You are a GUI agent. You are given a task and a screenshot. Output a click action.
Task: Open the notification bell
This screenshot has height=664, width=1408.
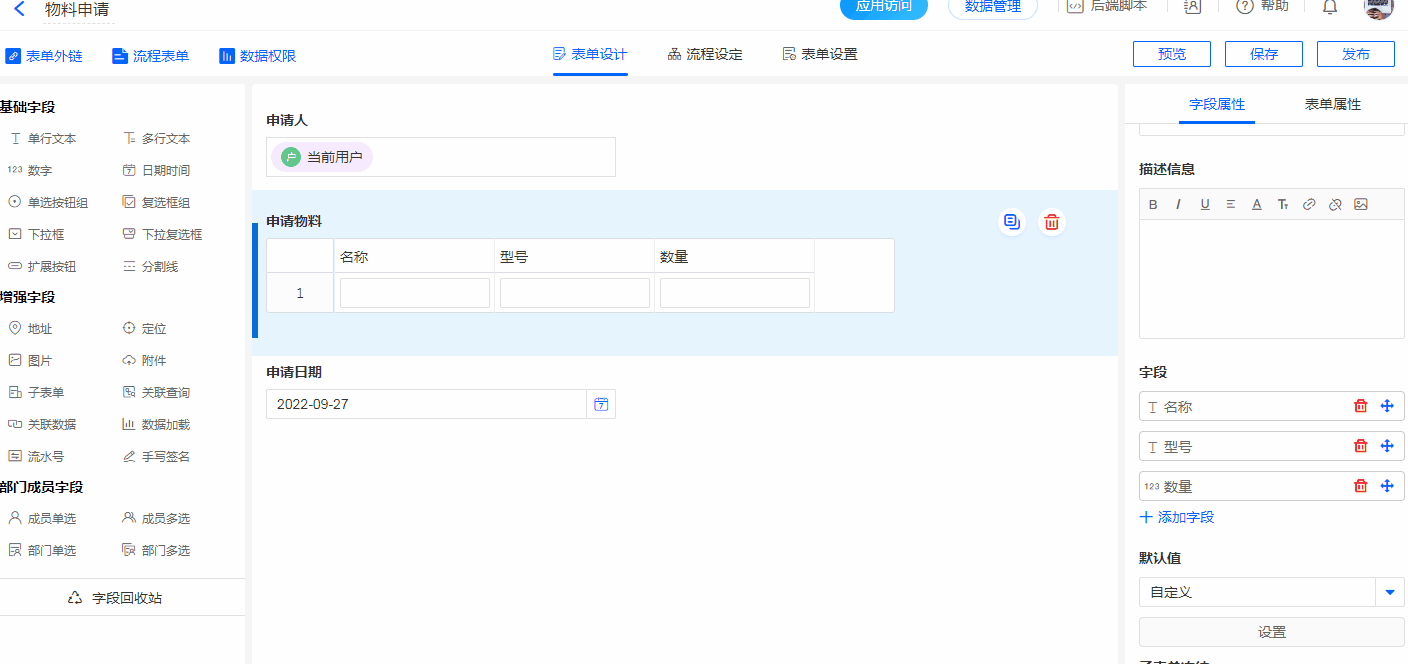coord(1329,7)
